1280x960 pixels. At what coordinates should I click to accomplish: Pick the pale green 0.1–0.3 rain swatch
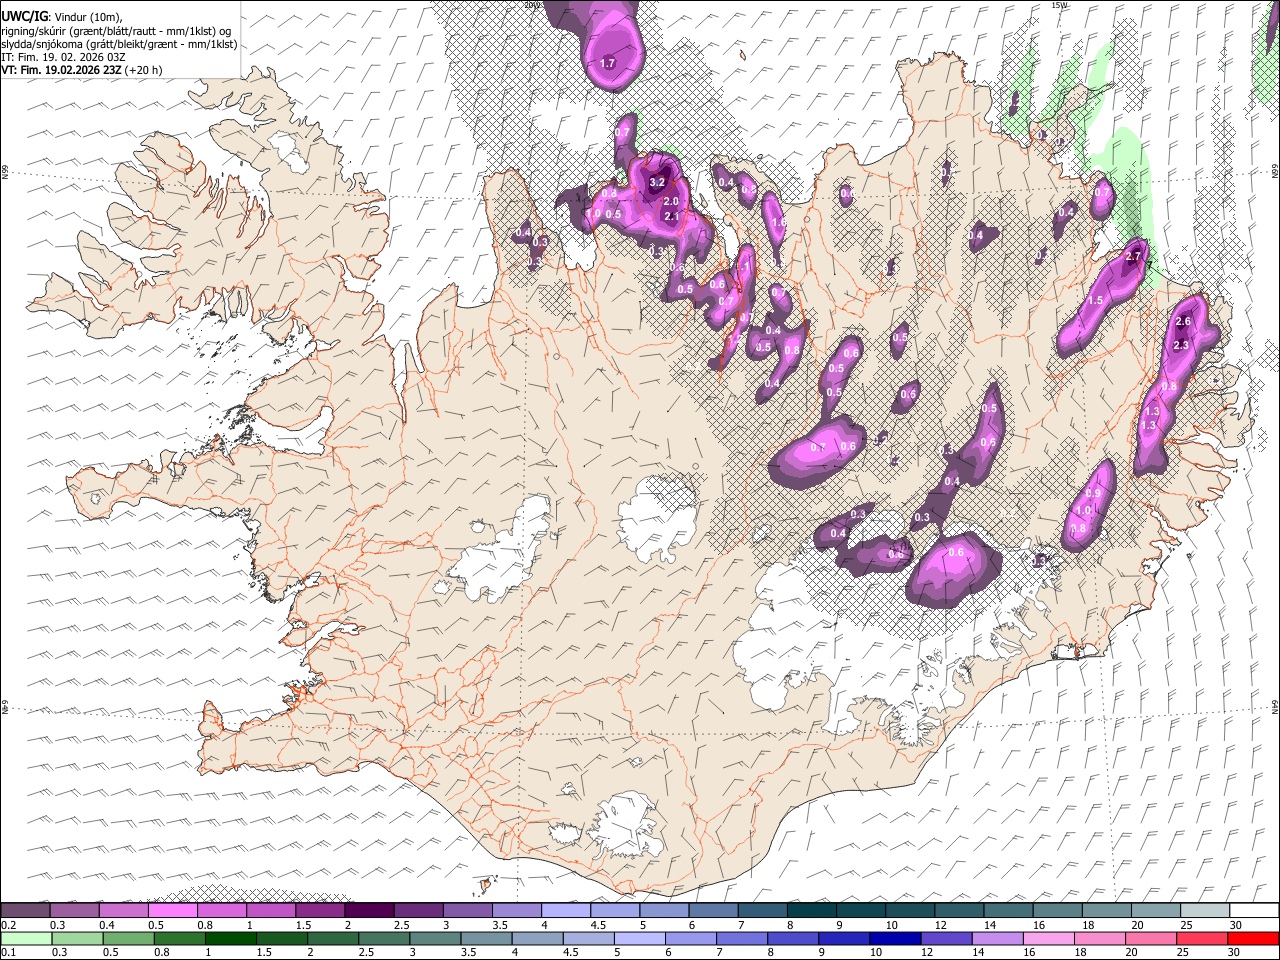click(25, 939)
